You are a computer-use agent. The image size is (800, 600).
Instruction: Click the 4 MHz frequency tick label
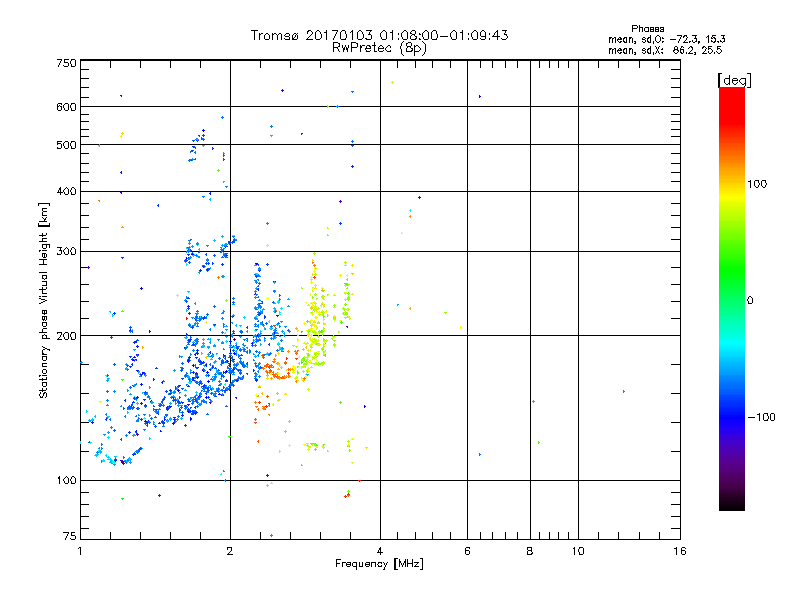pyautogui.click(x=380, y=551)
